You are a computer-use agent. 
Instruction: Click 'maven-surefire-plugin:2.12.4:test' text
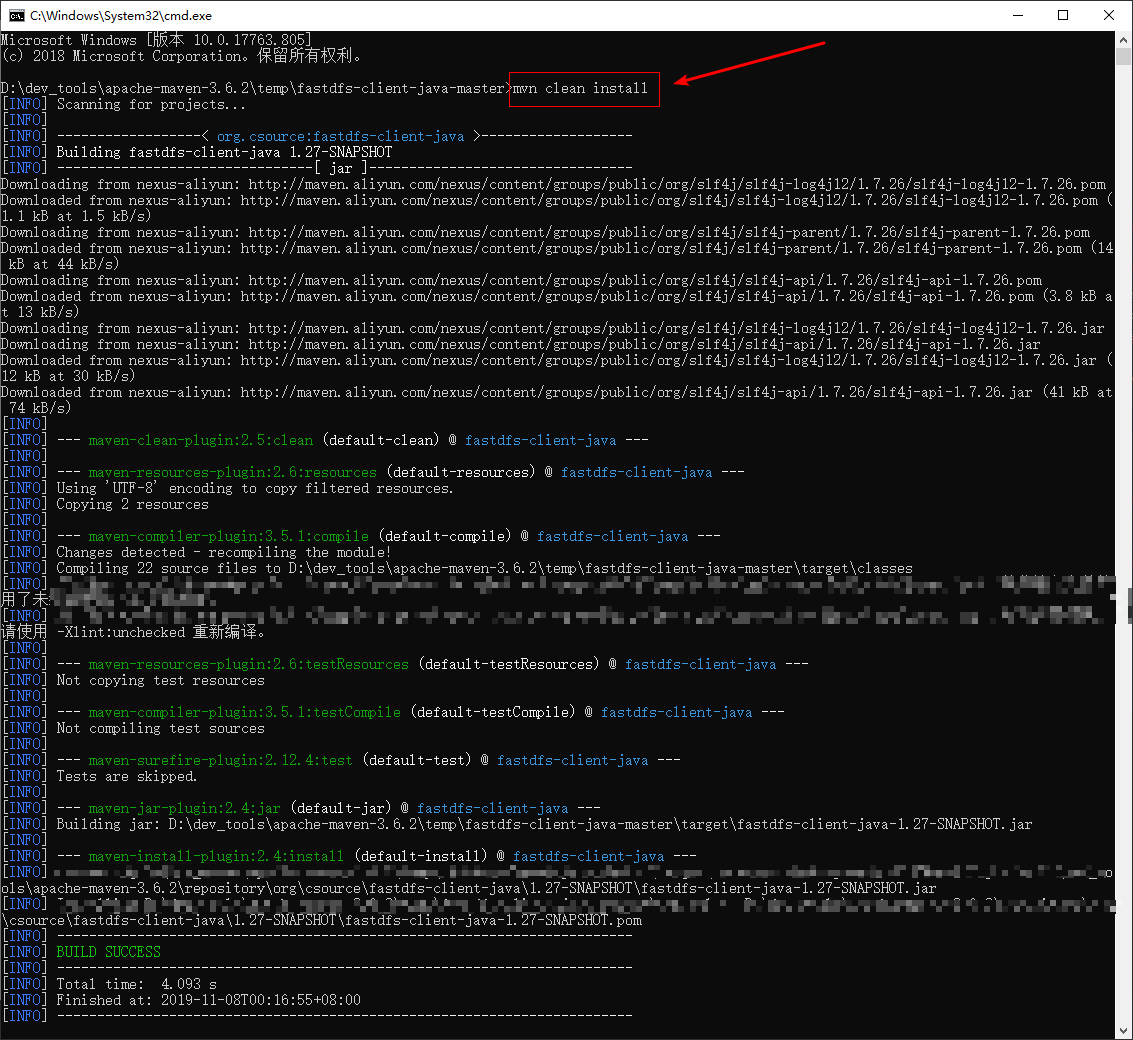tap(220, 760)
